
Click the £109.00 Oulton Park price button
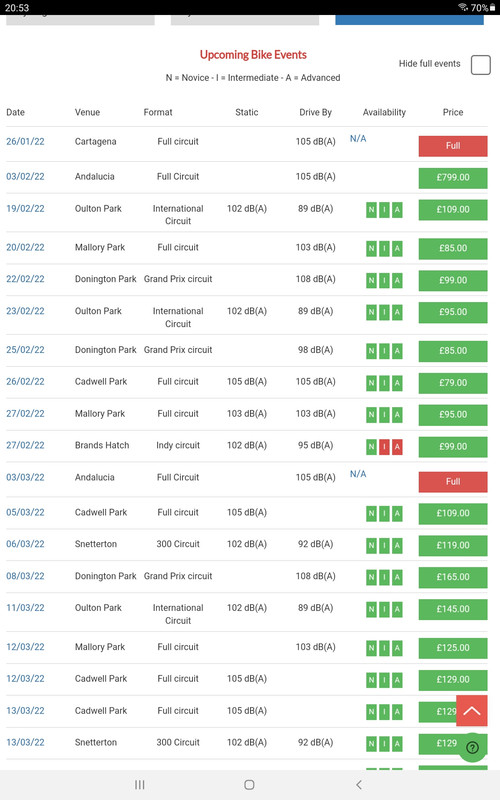453,210
